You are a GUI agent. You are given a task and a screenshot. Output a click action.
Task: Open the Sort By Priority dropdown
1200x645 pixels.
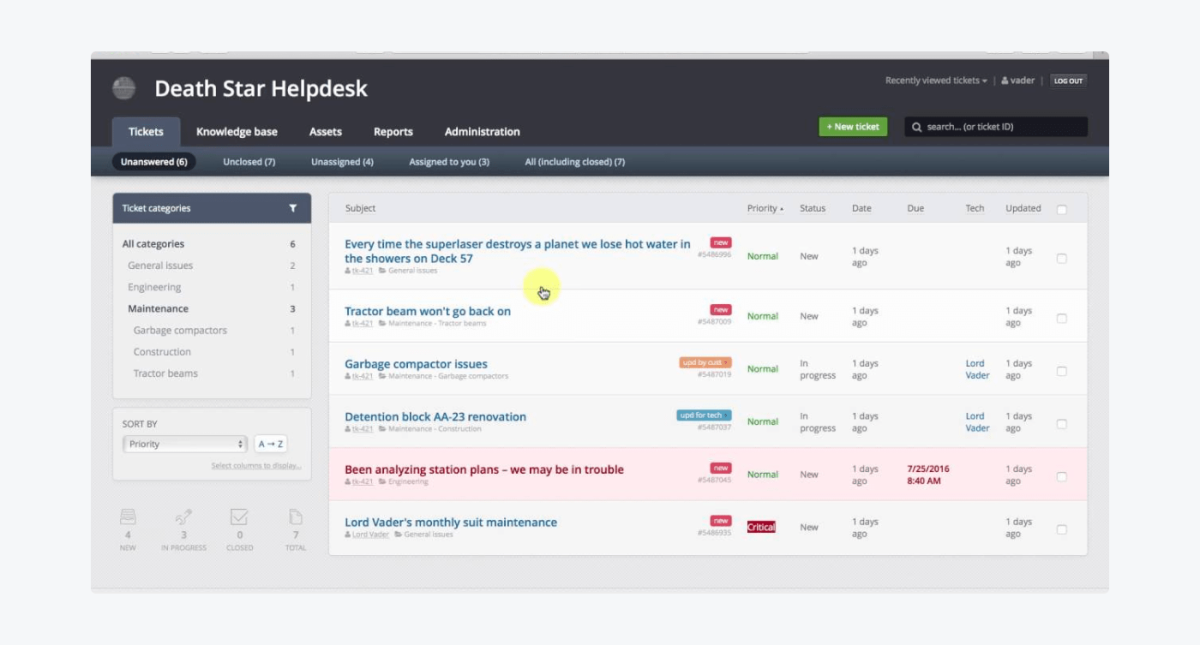[184, 444]
